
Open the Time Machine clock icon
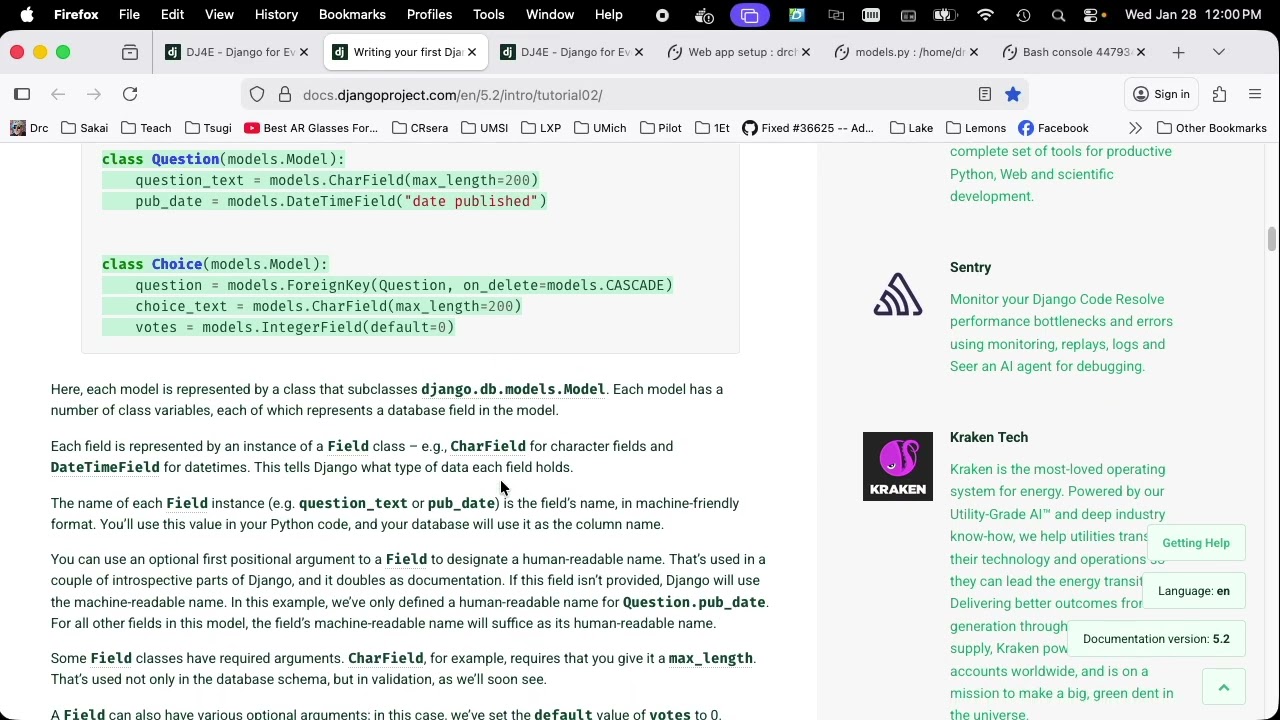click(1023, 15)
